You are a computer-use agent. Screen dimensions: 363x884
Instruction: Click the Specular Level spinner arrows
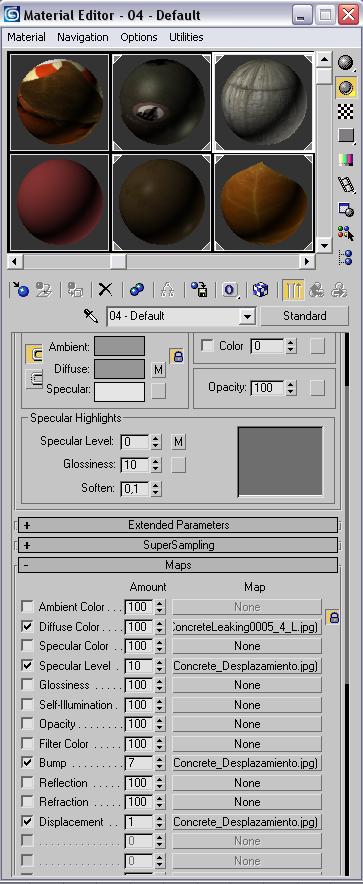(156, 441)
